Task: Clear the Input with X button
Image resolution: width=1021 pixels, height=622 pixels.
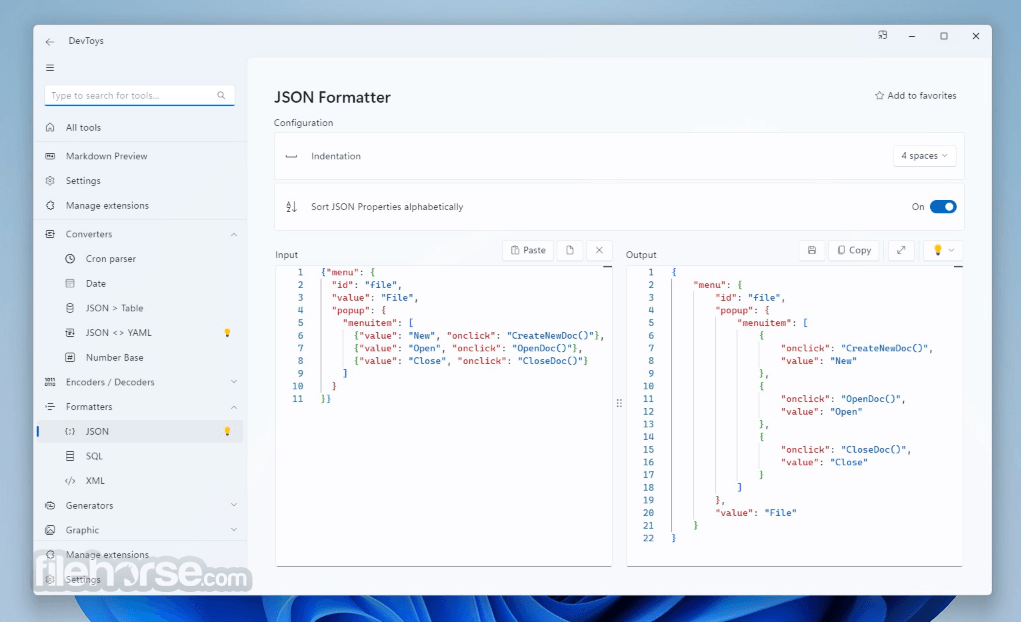Action: pyautogui.click(x=599, y=250)
